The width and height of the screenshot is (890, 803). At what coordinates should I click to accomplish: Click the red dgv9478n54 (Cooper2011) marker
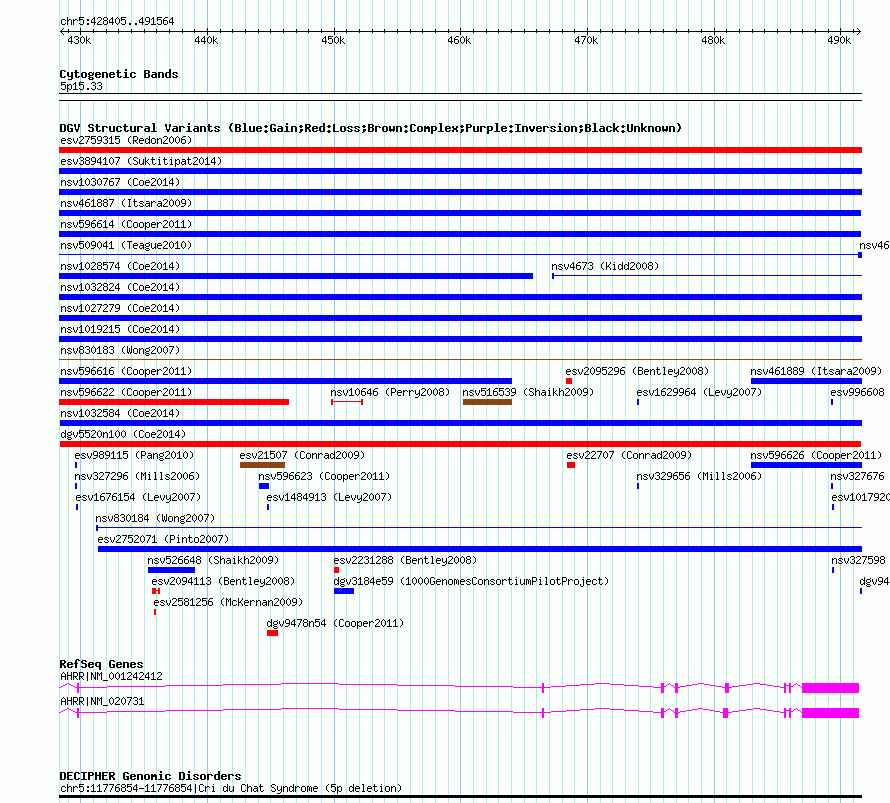[x=272, y=633]
